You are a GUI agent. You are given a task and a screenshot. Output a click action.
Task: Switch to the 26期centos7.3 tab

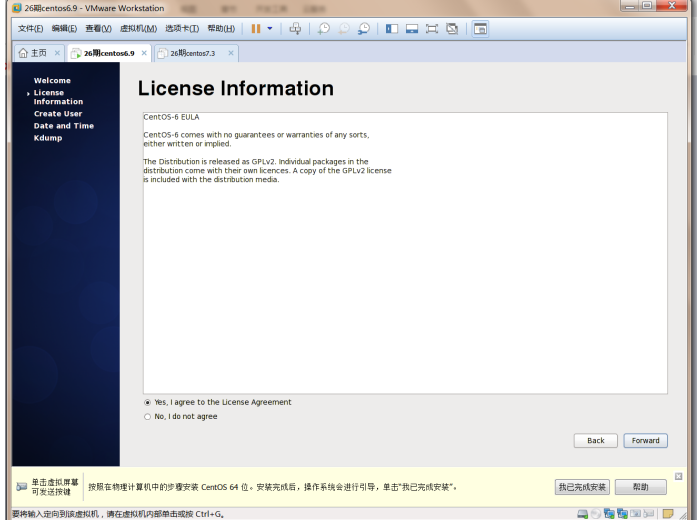tap(193, 53)
